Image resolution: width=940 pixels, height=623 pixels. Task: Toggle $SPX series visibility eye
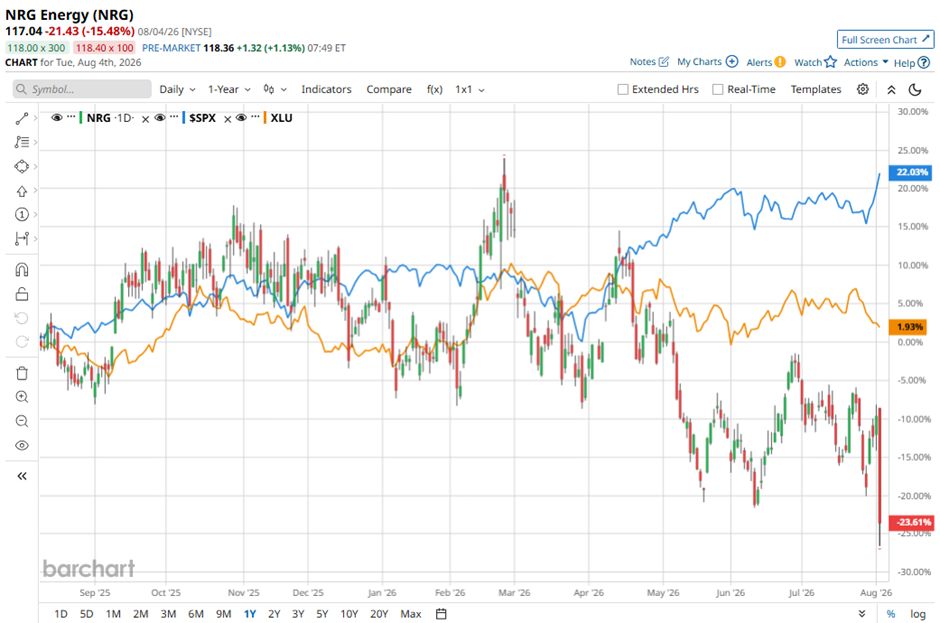pos(159,118)
